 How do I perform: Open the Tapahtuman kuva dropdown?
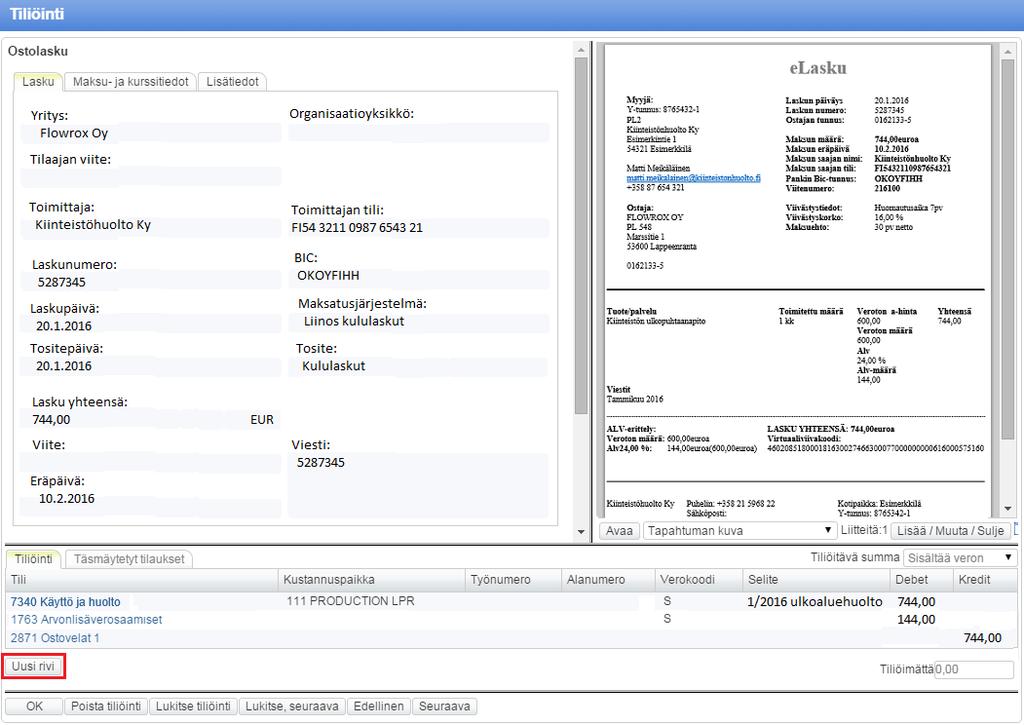[x=739, y=530]
